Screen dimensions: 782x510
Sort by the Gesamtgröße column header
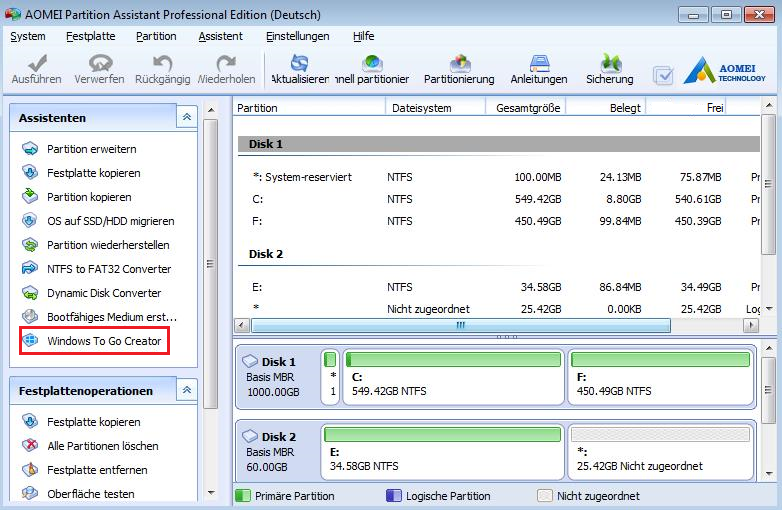tap(526, 108)
